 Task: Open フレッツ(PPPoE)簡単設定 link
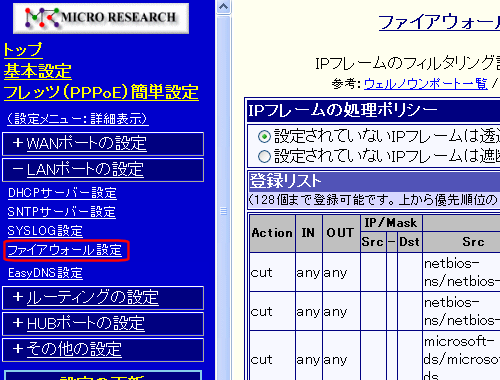101,92
